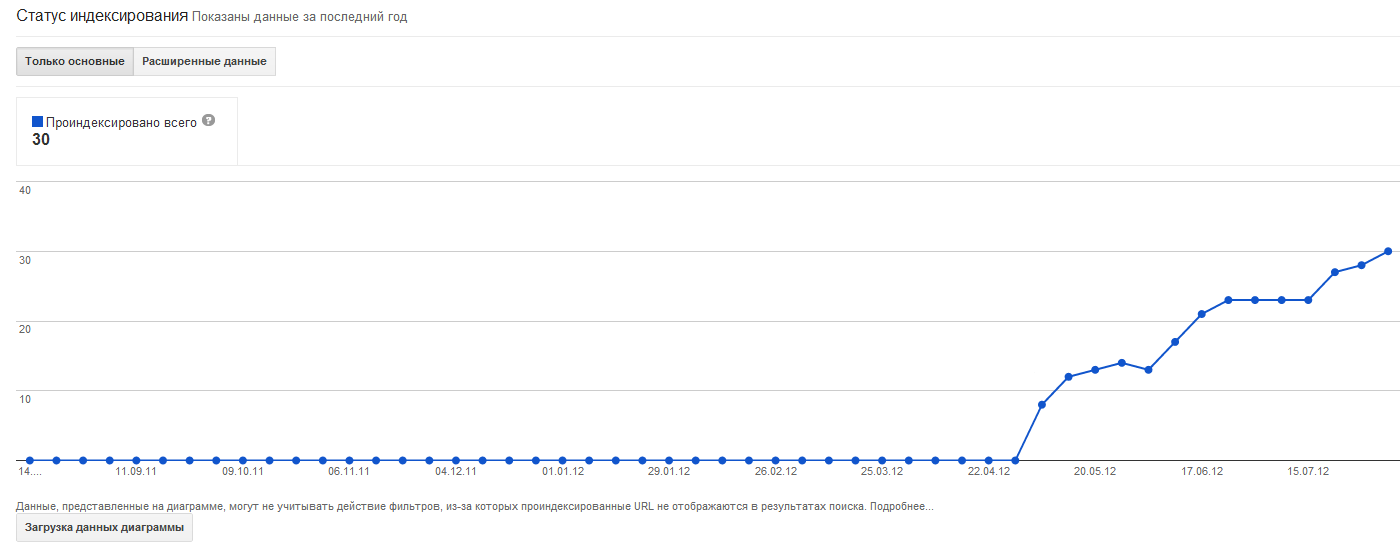Click the Проиндексировано всего legend label
This screenshot has width=1400, height=550.
(121, 121)
